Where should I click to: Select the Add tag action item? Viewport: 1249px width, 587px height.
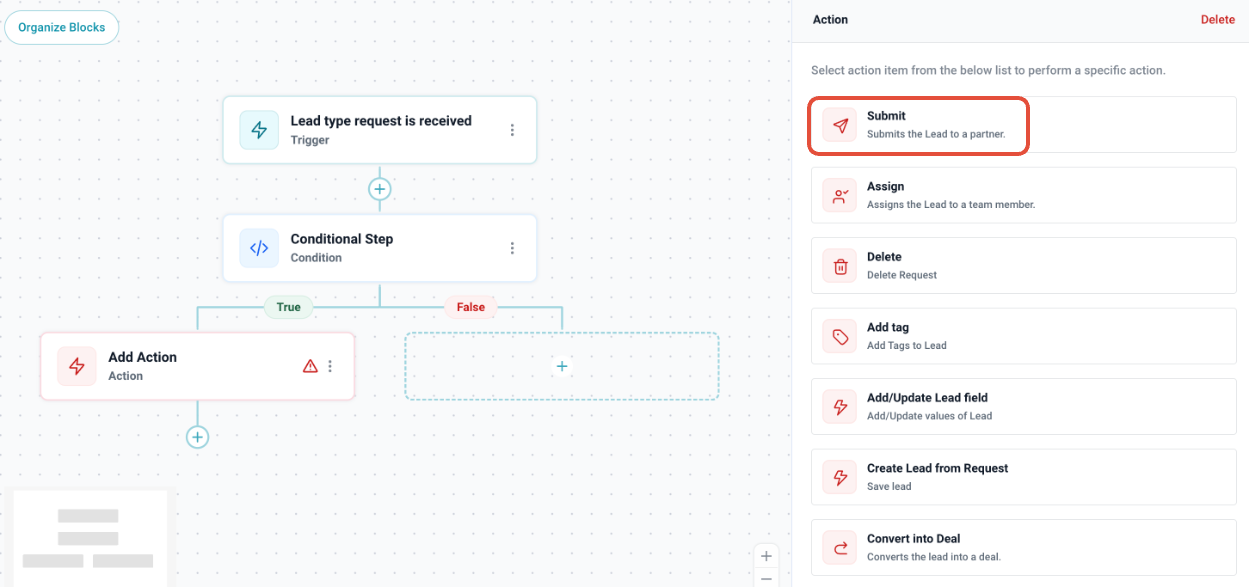(1023, 336)
